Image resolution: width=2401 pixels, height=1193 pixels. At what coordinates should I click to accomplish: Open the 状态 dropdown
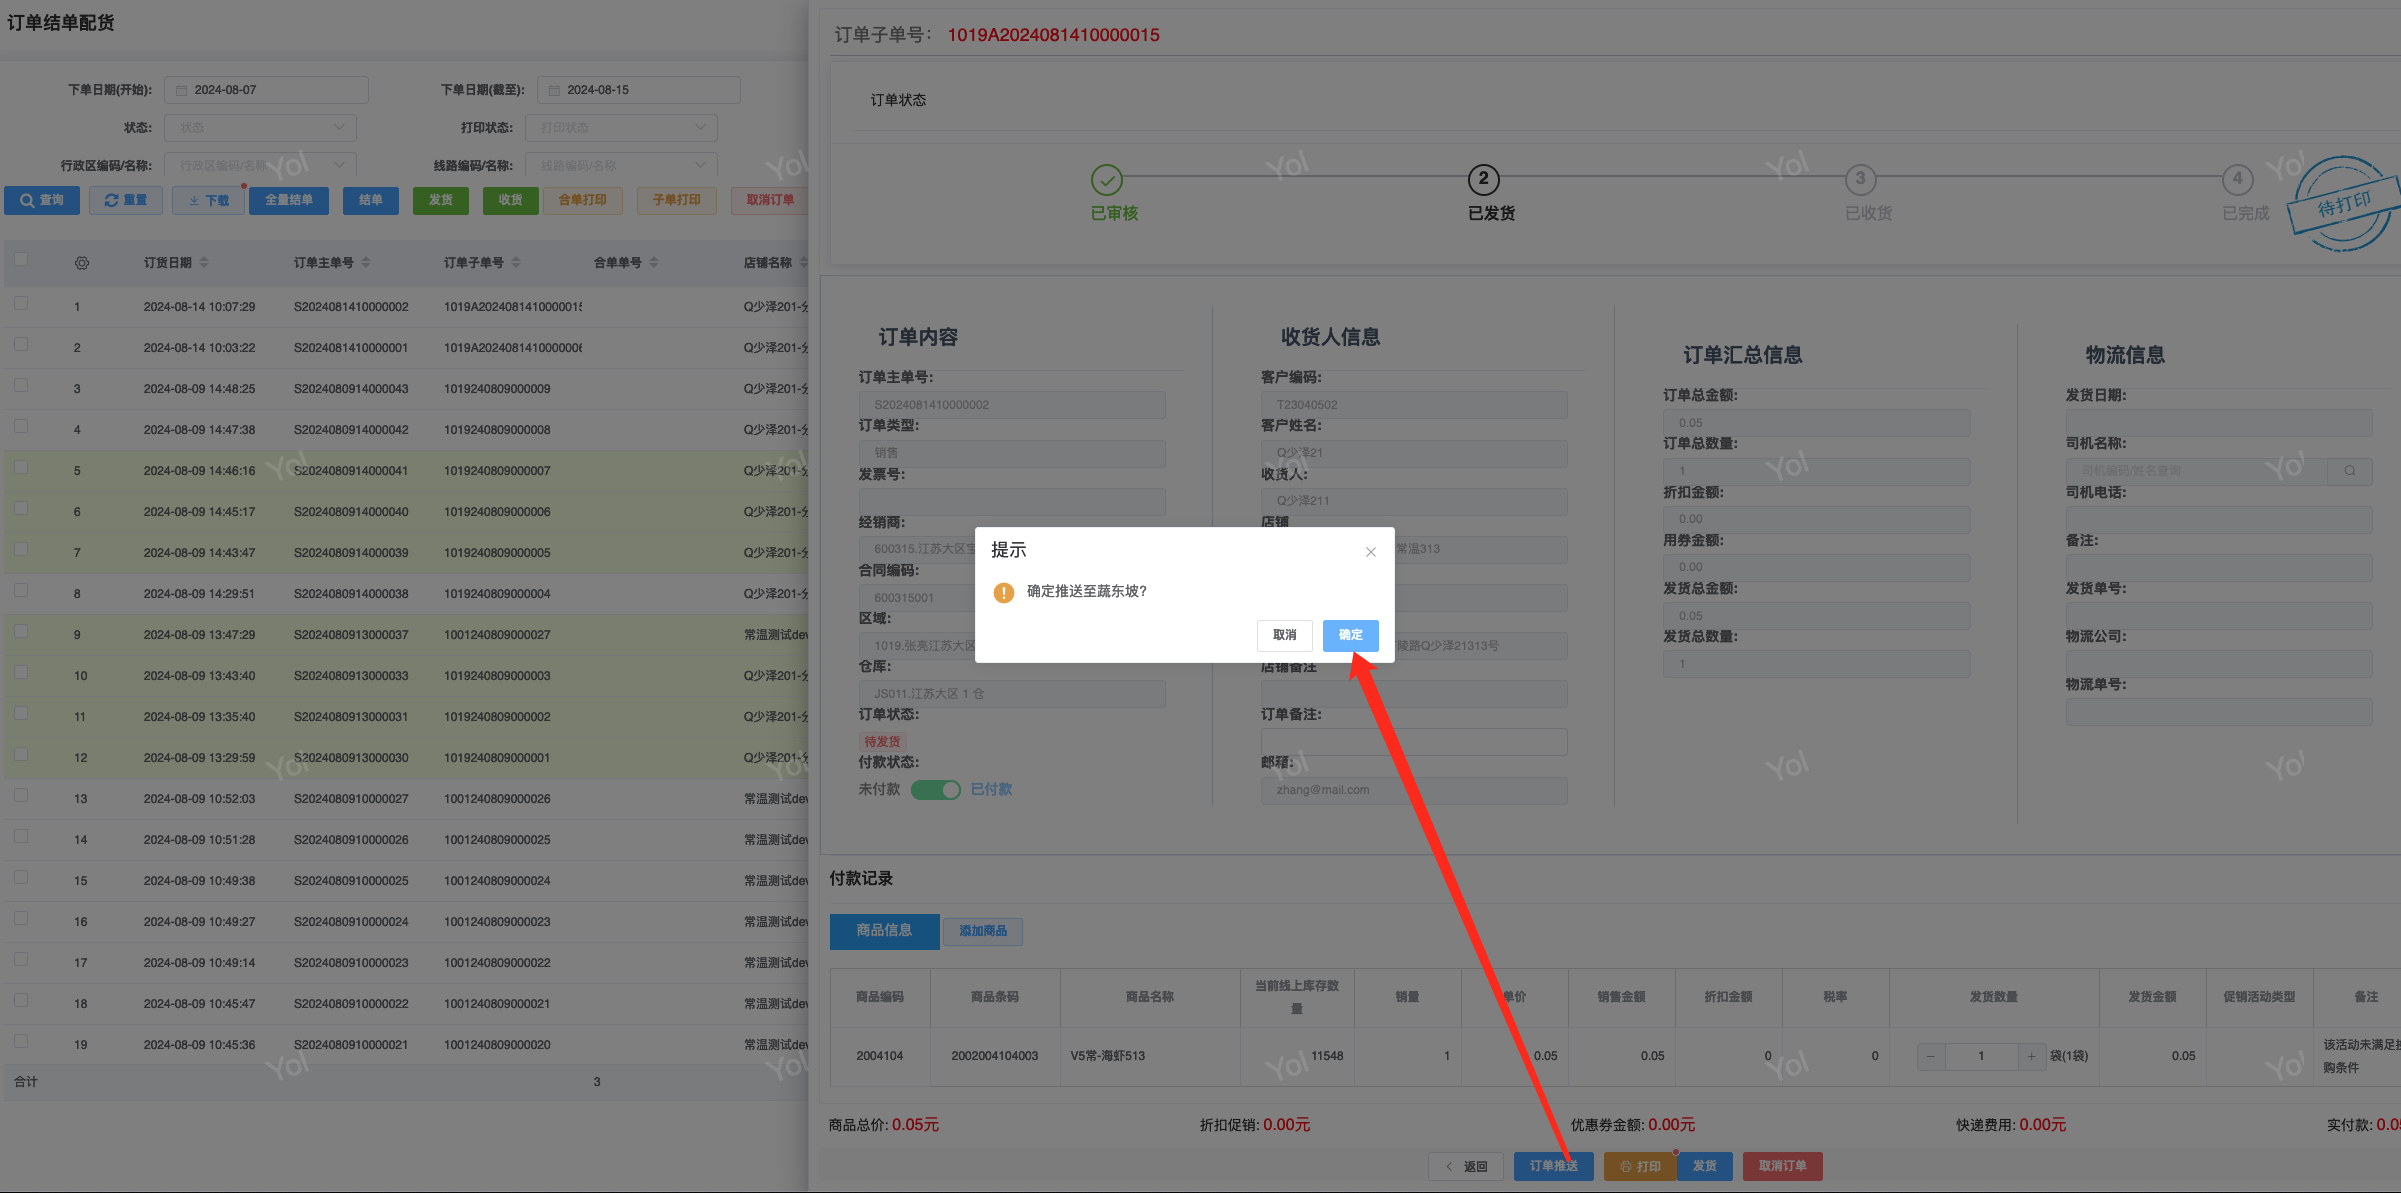point(260,128)
